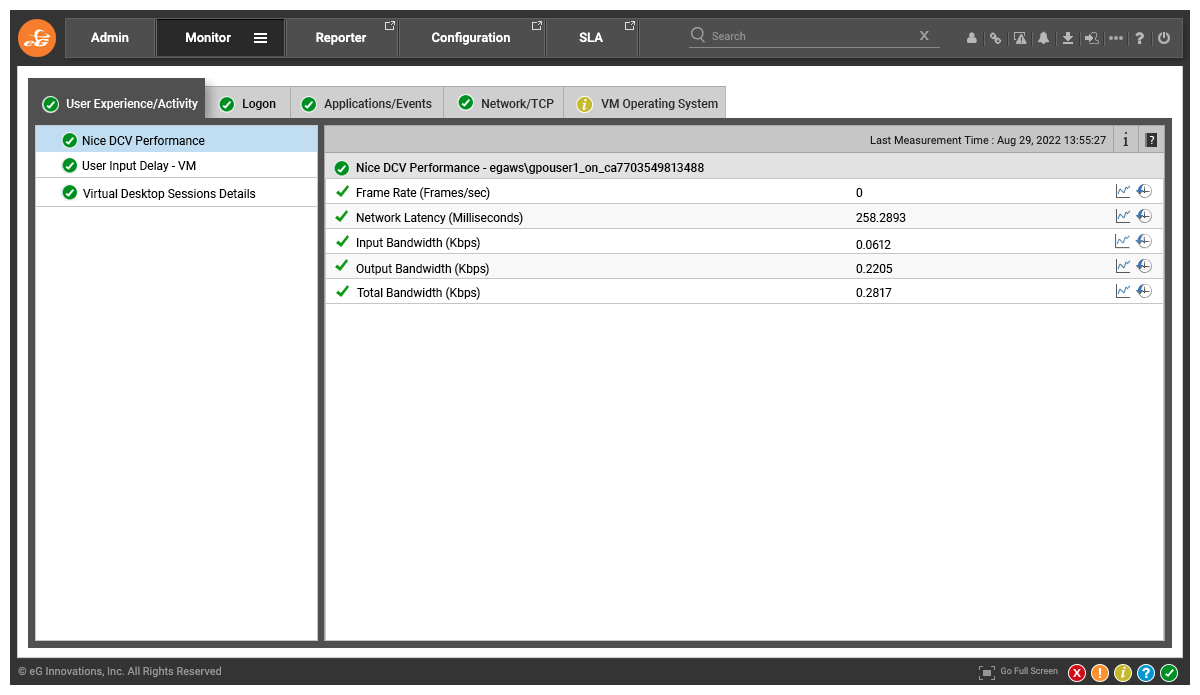
Task: View history clock for Frame Rate
Action: point(1144,191)
